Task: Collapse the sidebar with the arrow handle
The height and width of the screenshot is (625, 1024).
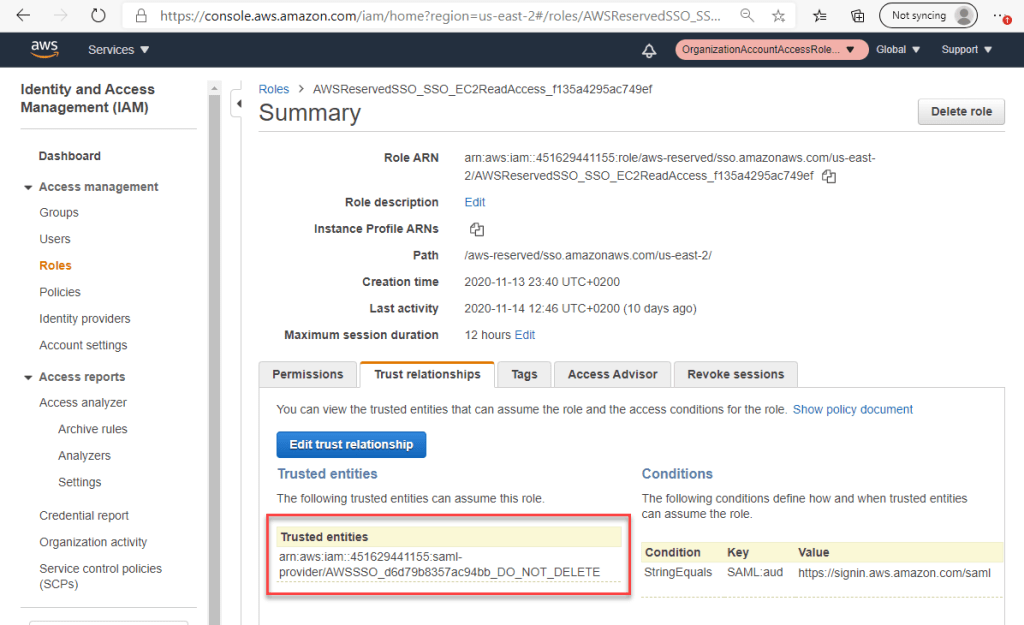Action: click(x=238, y=103)
